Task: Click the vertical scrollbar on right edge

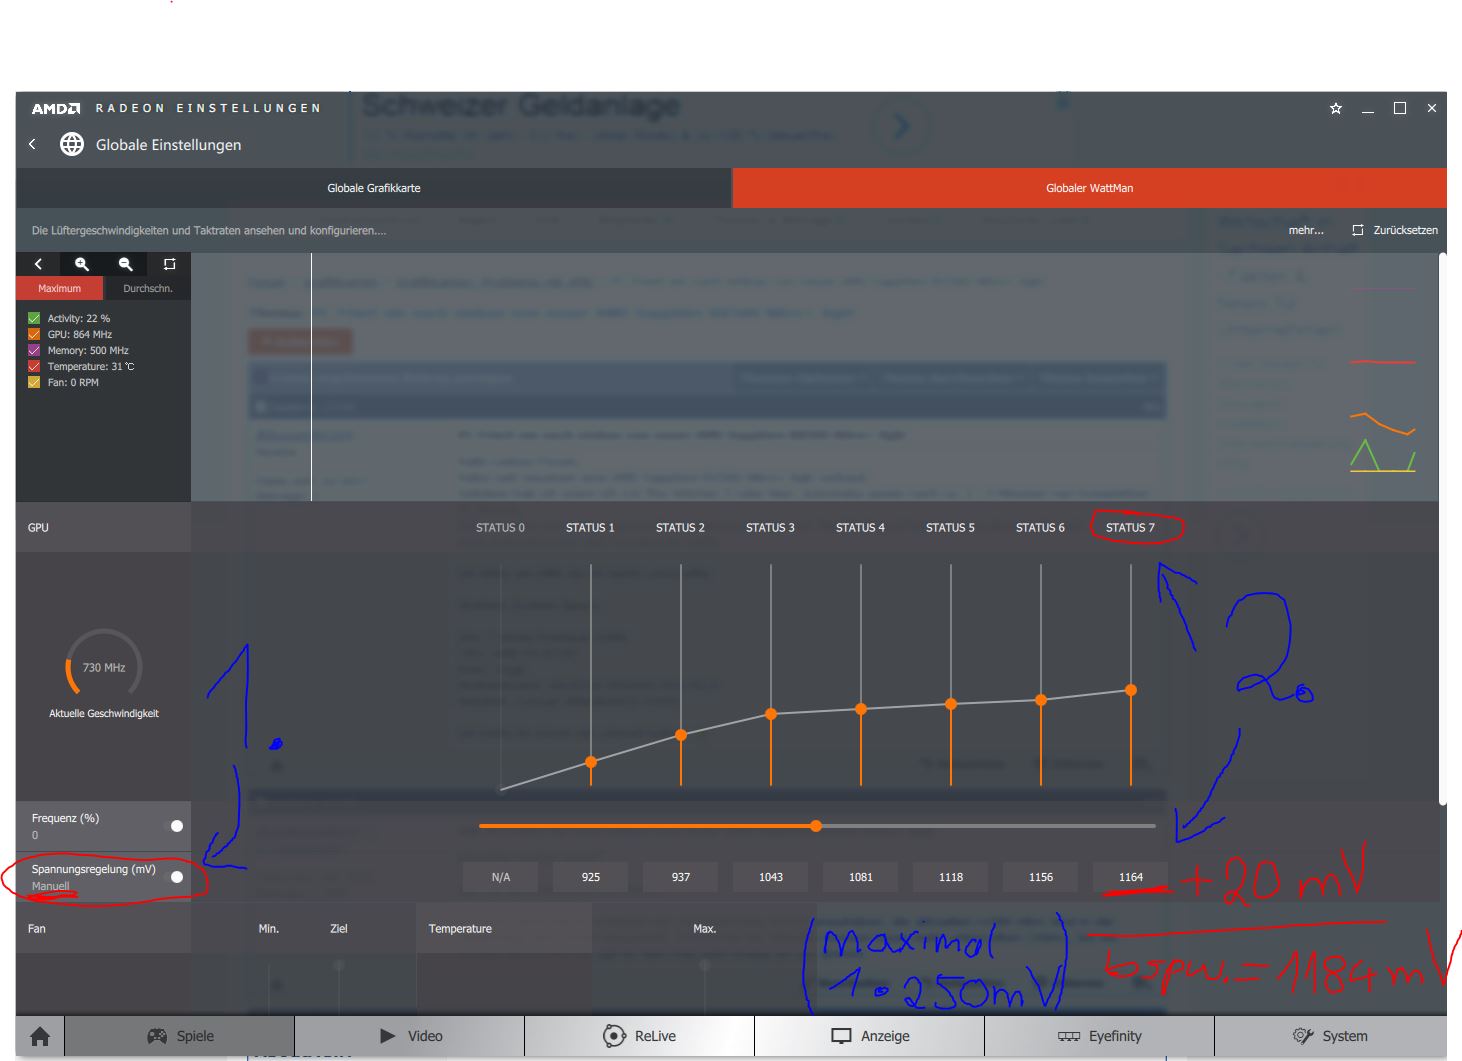Action: [x=1442, y=529]
